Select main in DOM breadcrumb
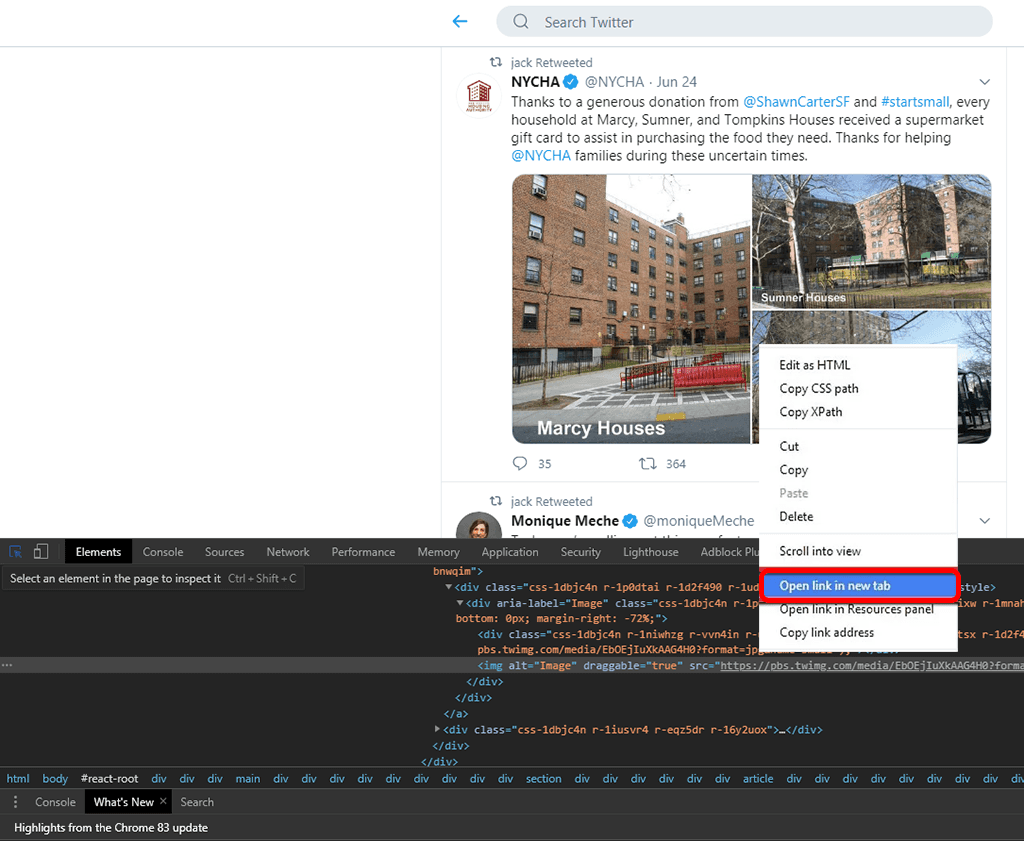The width and height of the screenshot is (1024, 841). [x=248, y=778]
